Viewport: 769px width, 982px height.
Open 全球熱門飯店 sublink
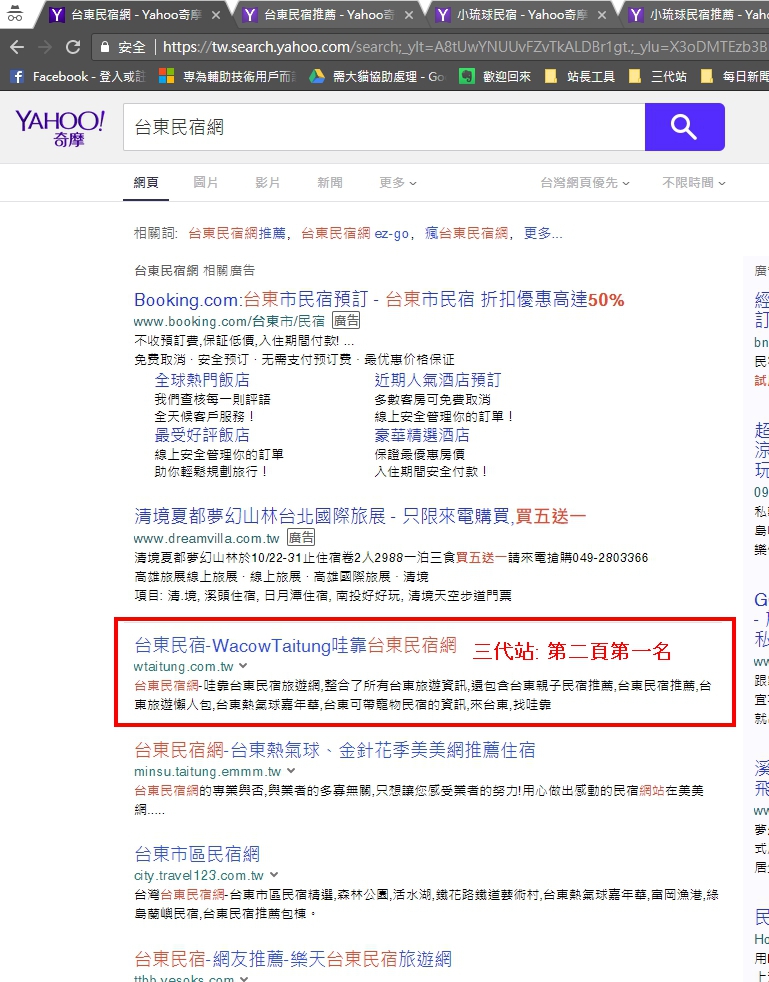(x=202, y=380)
